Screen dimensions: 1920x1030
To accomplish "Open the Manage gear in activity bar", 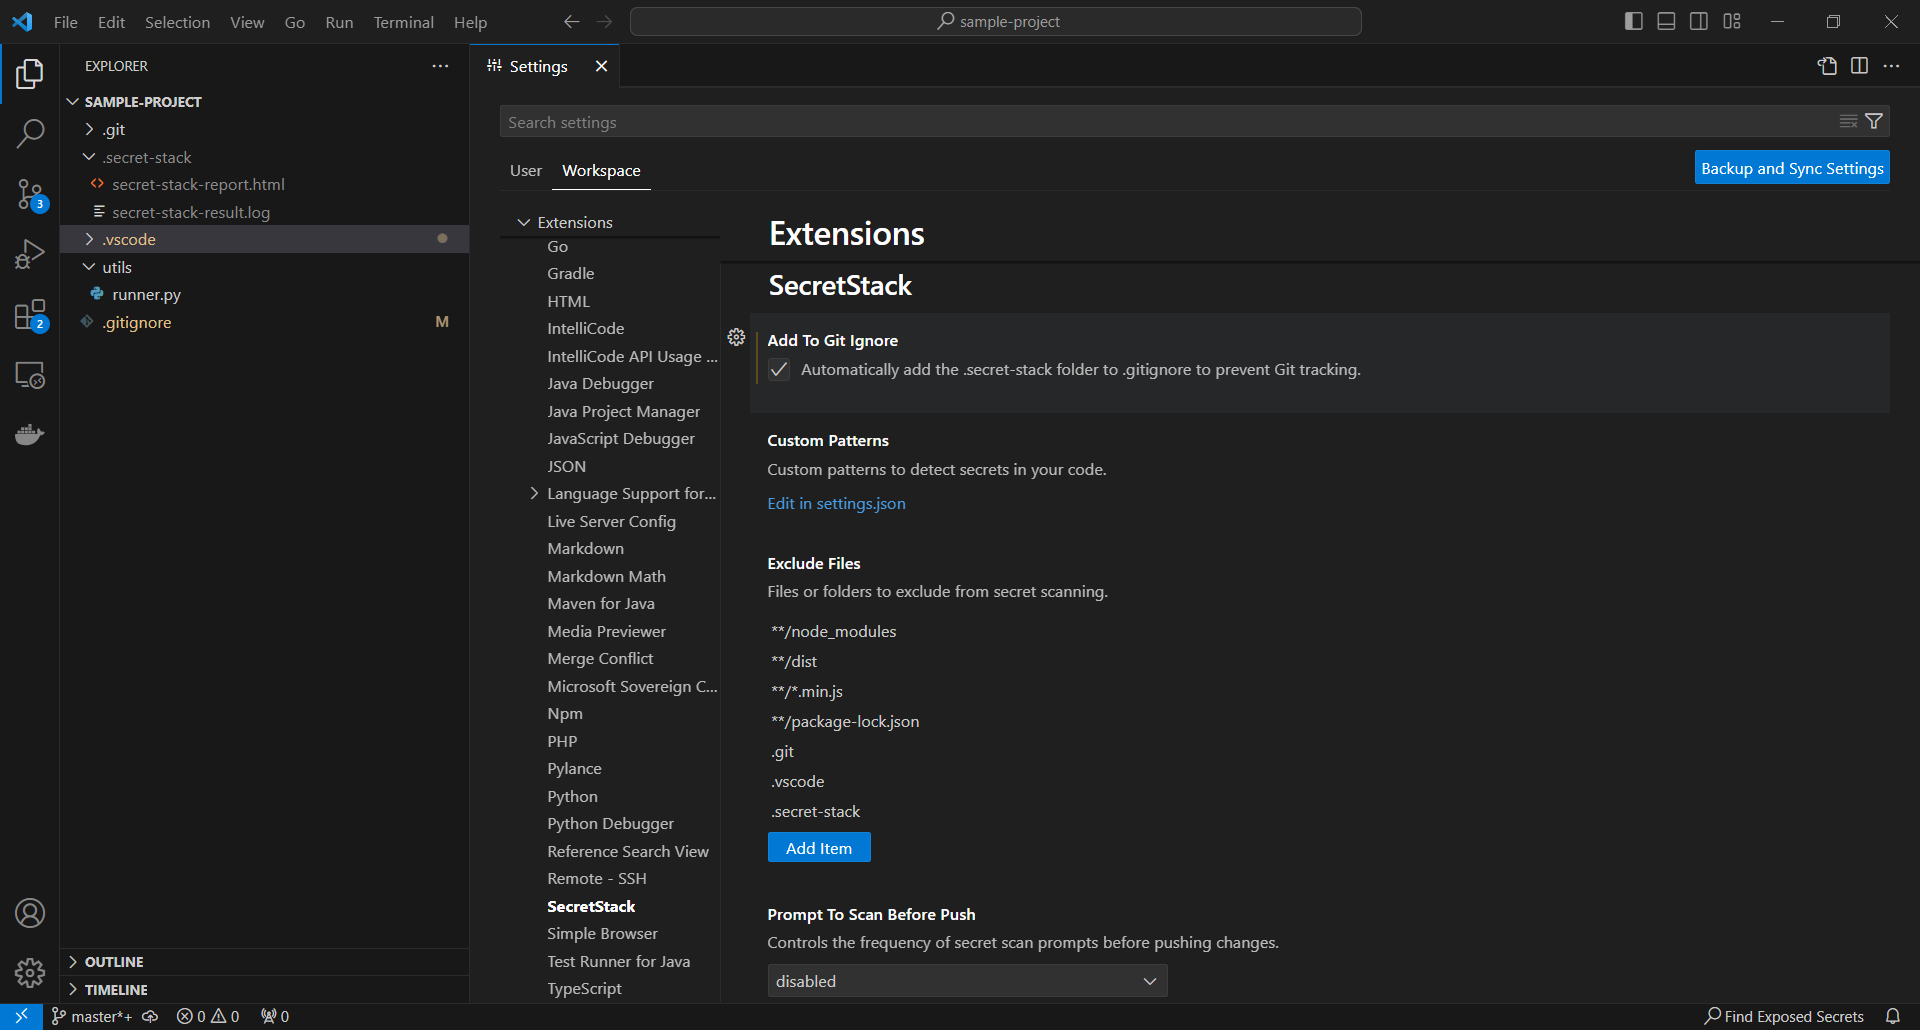I will click(x=30, y=972).
